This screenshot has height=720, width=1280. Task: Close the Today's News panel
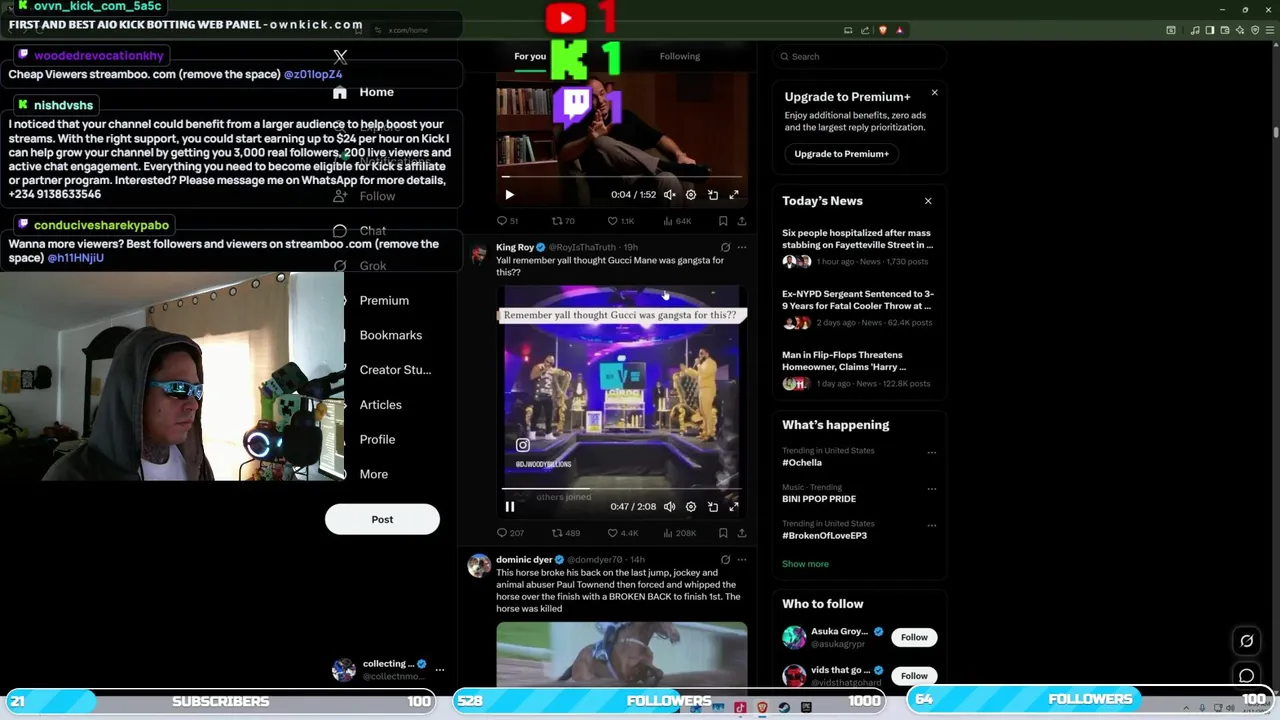(x=928, y=201)
